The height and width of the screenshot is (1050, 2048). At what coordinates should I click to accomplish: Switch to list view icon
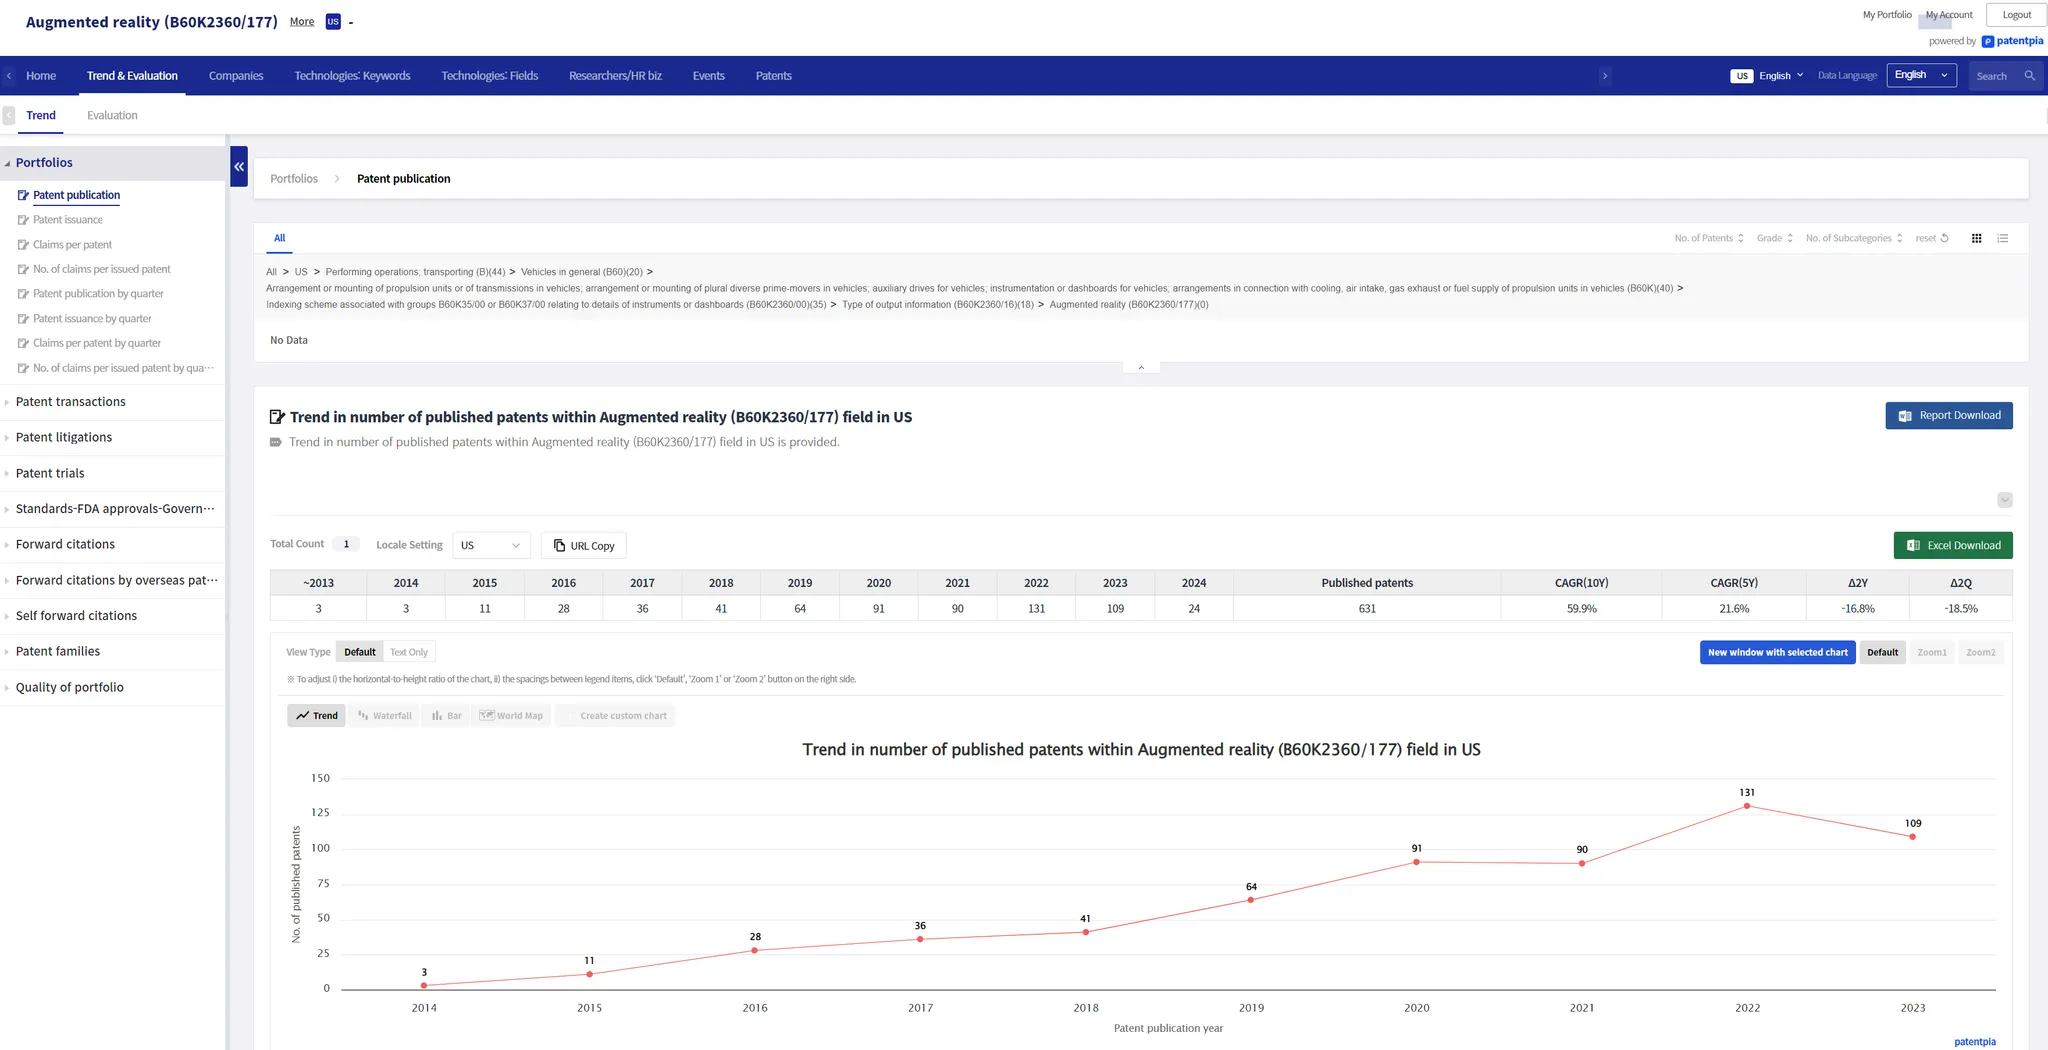pyautogui.click(x=2002, y=238)
